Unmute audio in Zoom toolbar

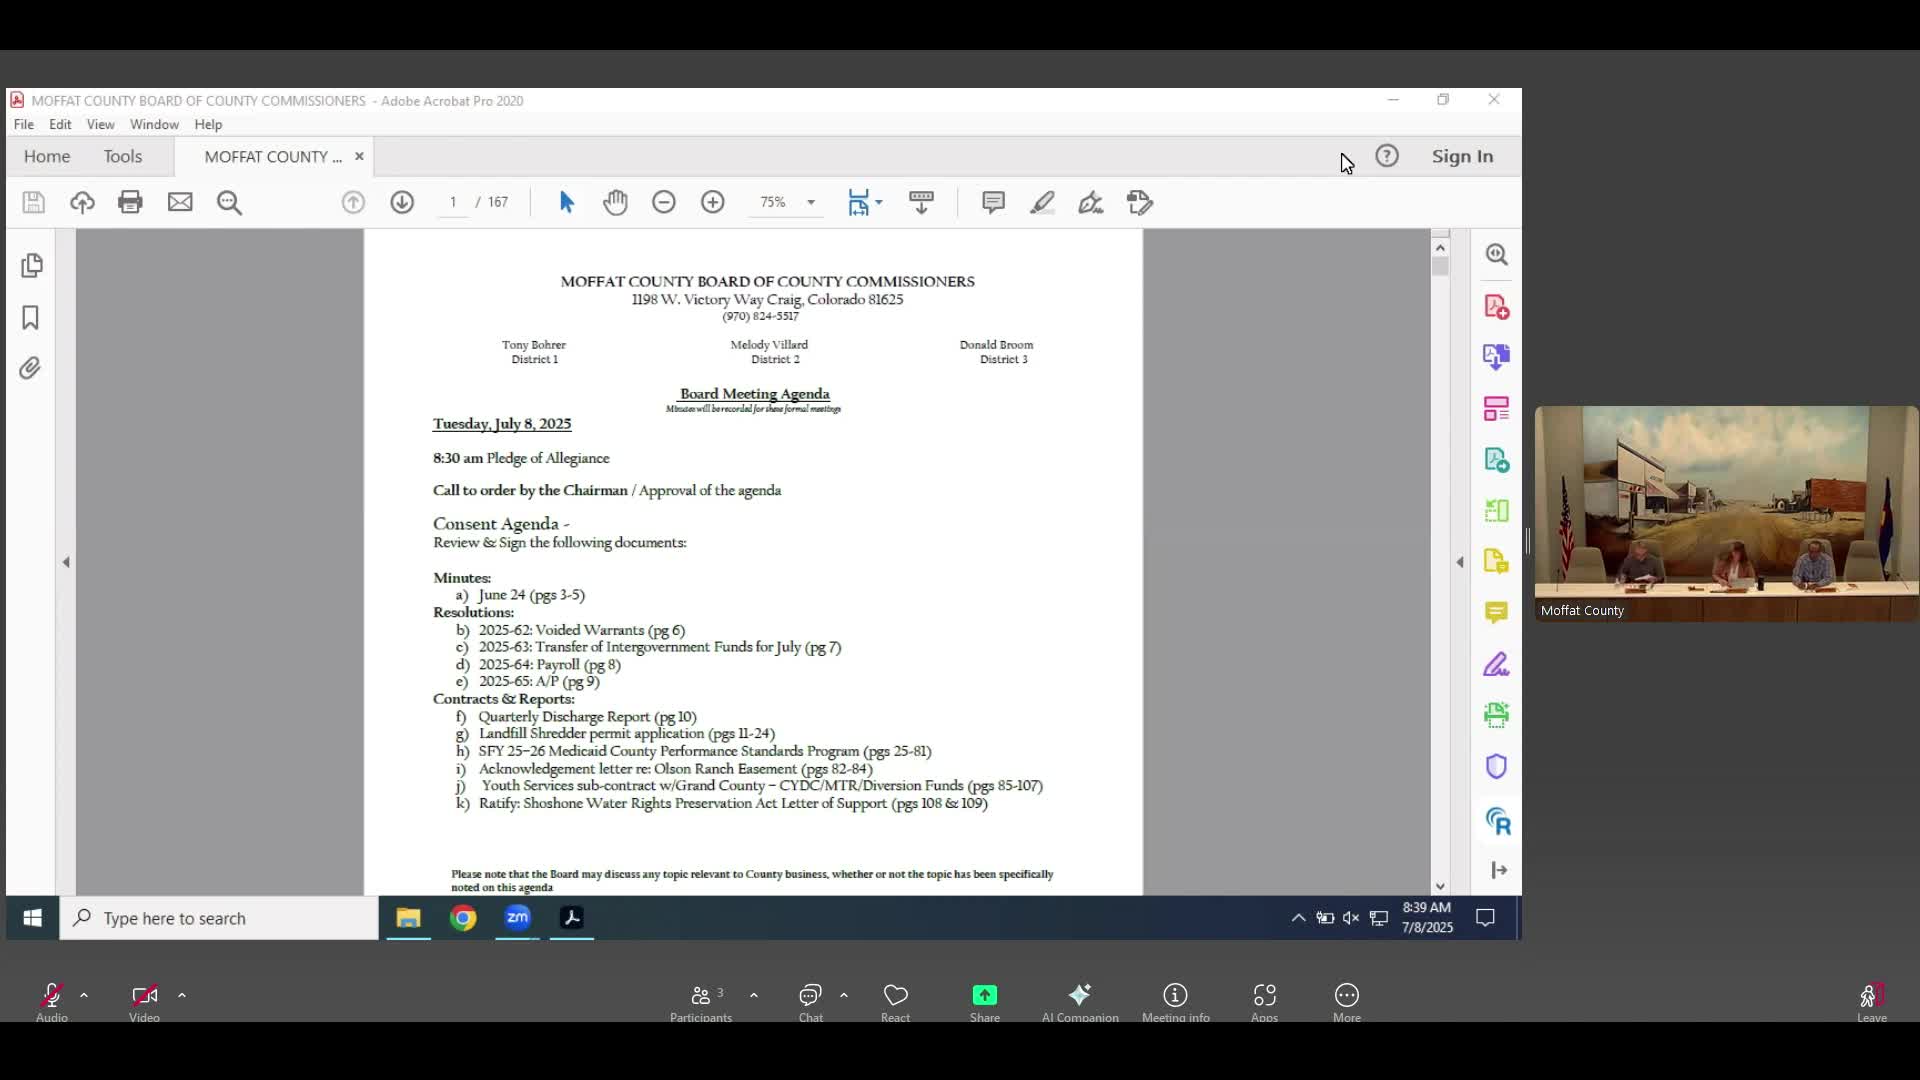click(51, 996)
